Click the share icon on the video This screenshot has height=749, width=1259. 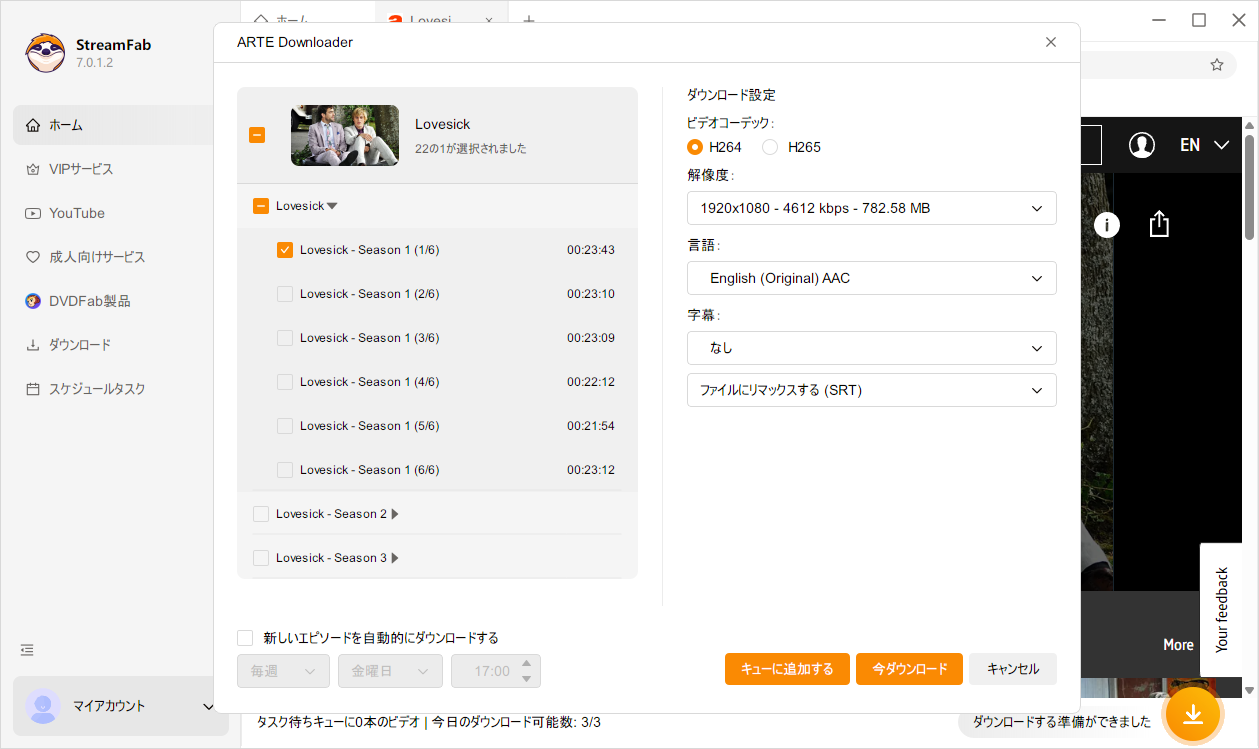pyautogui.click(x=1158, y=224)
